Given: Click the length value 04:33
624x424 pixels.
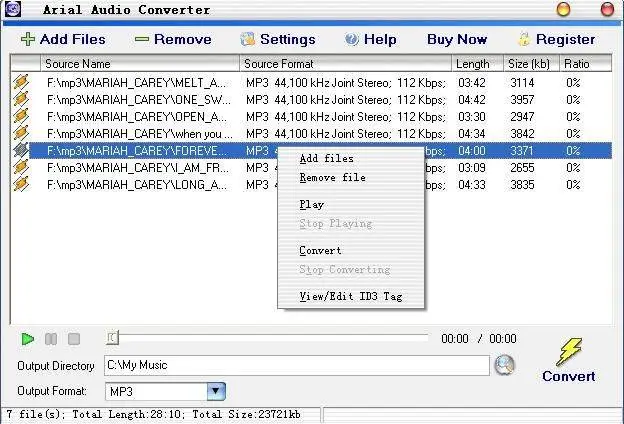Looking at the screenshot, I should [472, 185].
